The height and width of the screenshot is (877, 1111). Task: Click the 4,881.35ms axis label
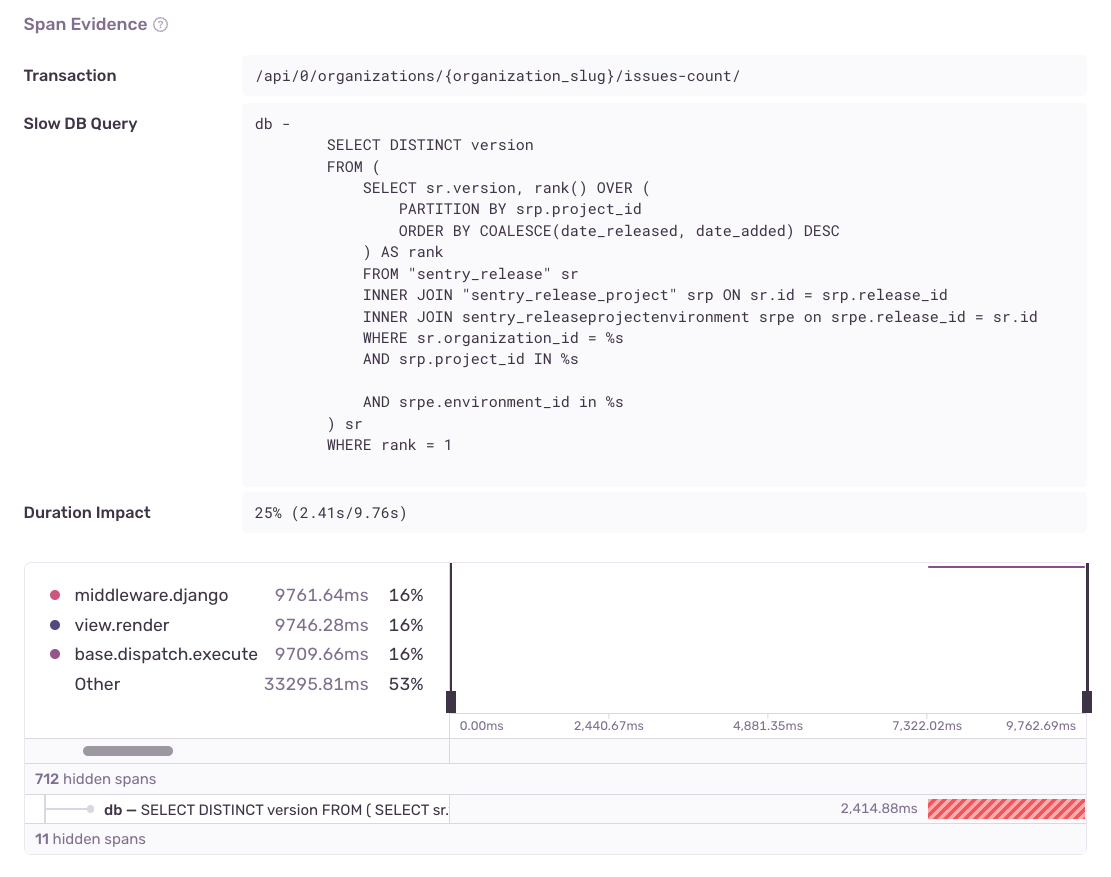point(766,726)
